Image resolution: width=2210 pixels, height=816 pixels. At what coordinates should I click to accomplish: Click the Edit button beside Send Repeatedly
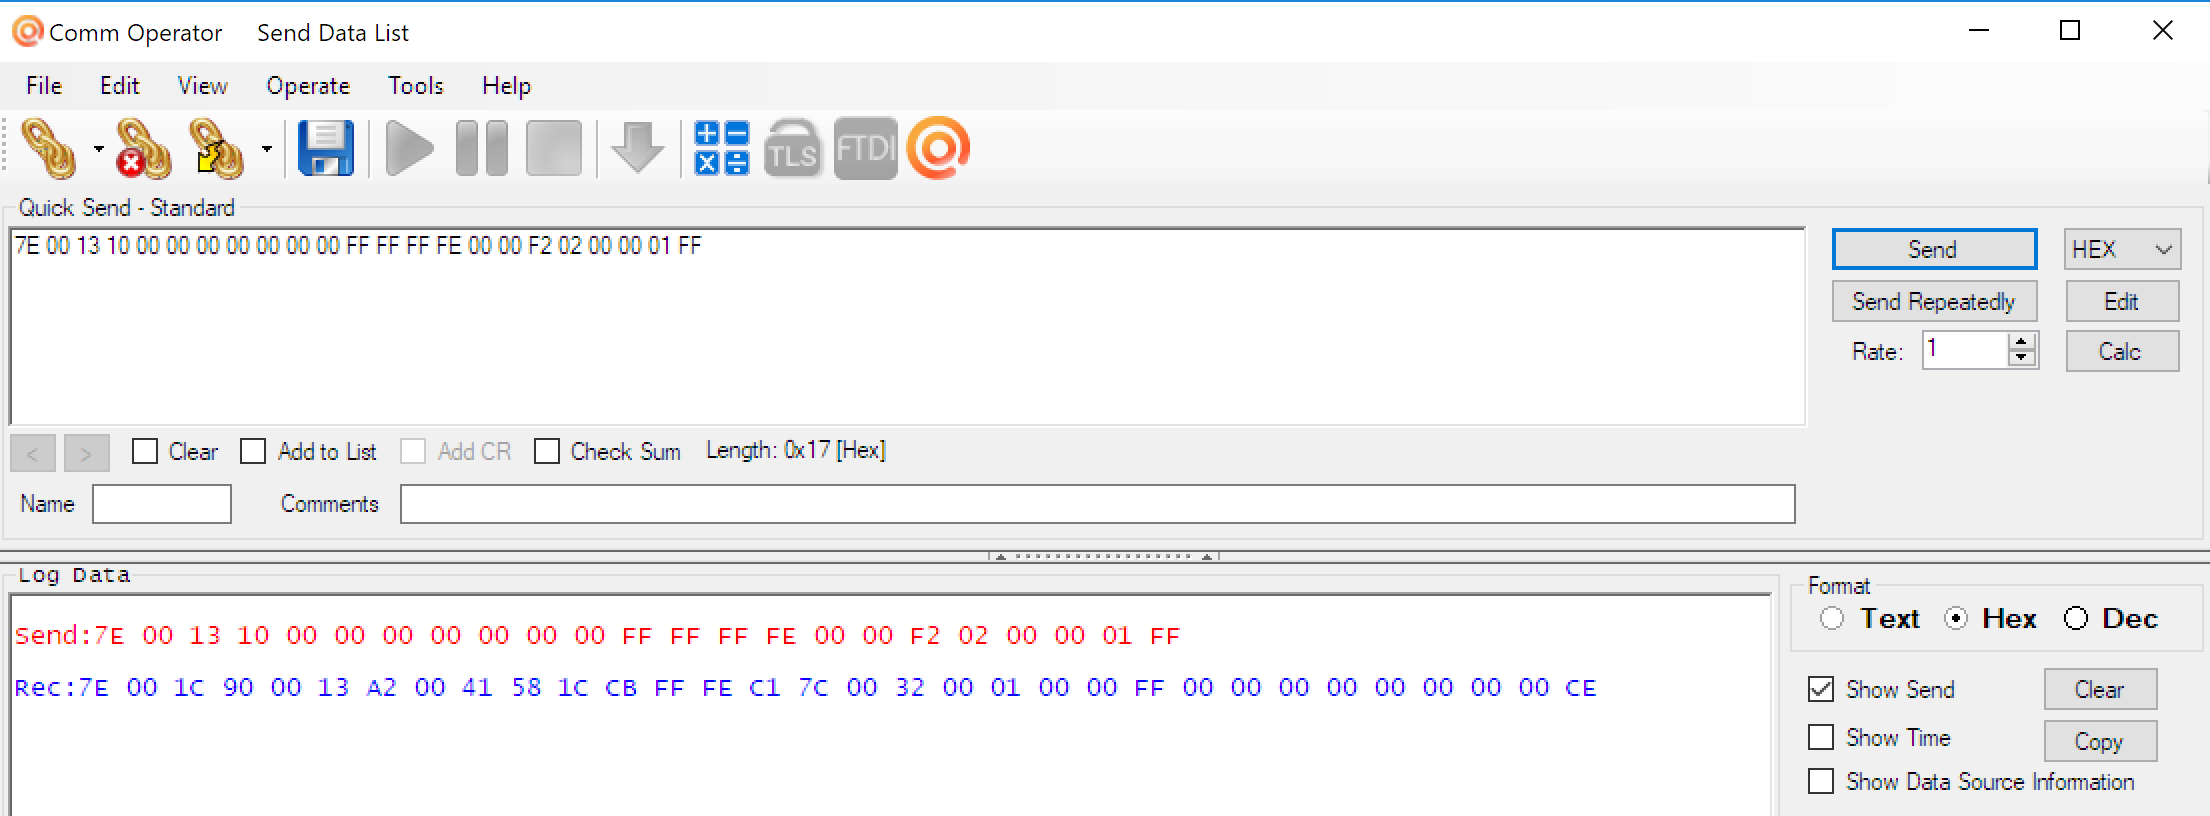(2122, 301)
